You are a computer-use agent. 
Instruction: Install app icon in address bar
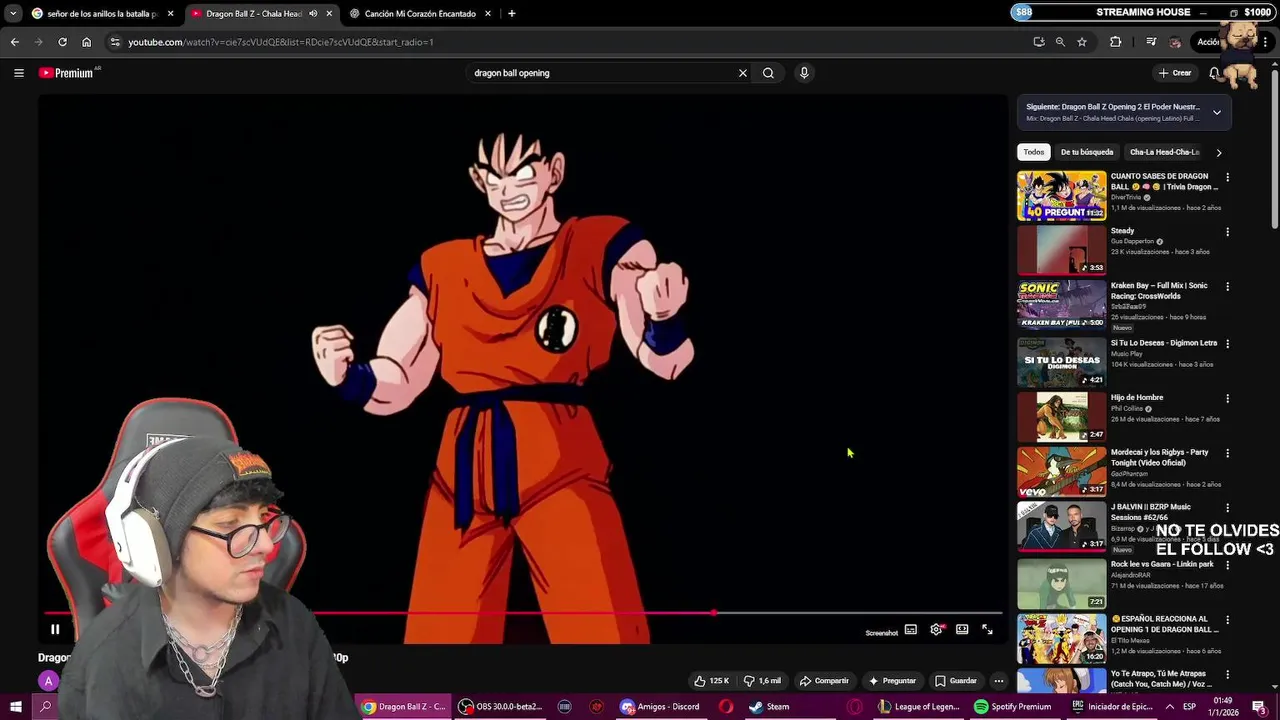tap(1039, 42)
